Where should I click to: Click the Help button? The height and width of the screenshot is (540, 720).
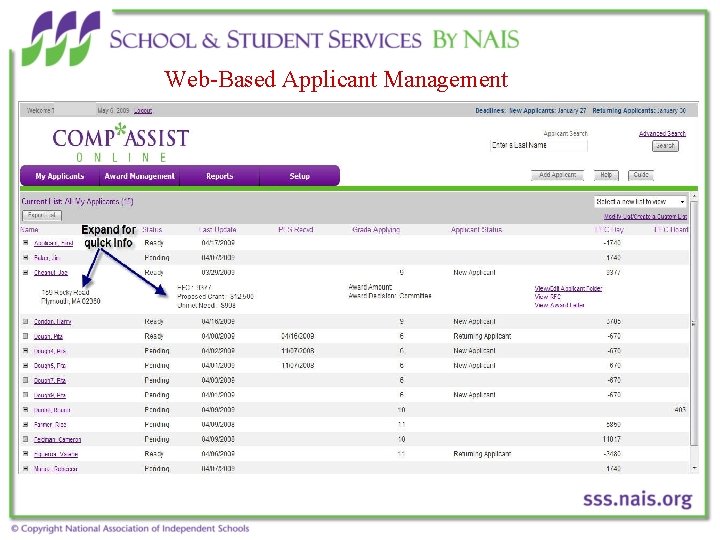(x=606, y=175)
